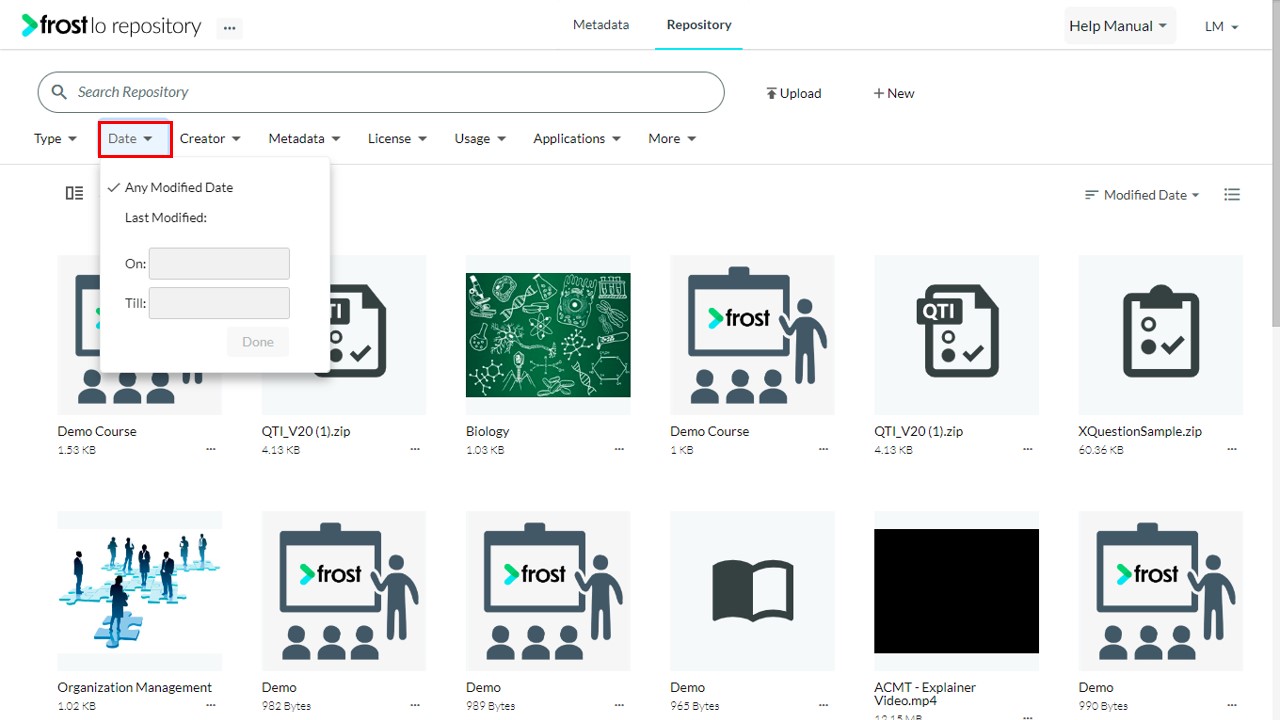Click the page vertical scrollbar
The height and width of the screenshot is (720, 1280).
pos(1274,166)
